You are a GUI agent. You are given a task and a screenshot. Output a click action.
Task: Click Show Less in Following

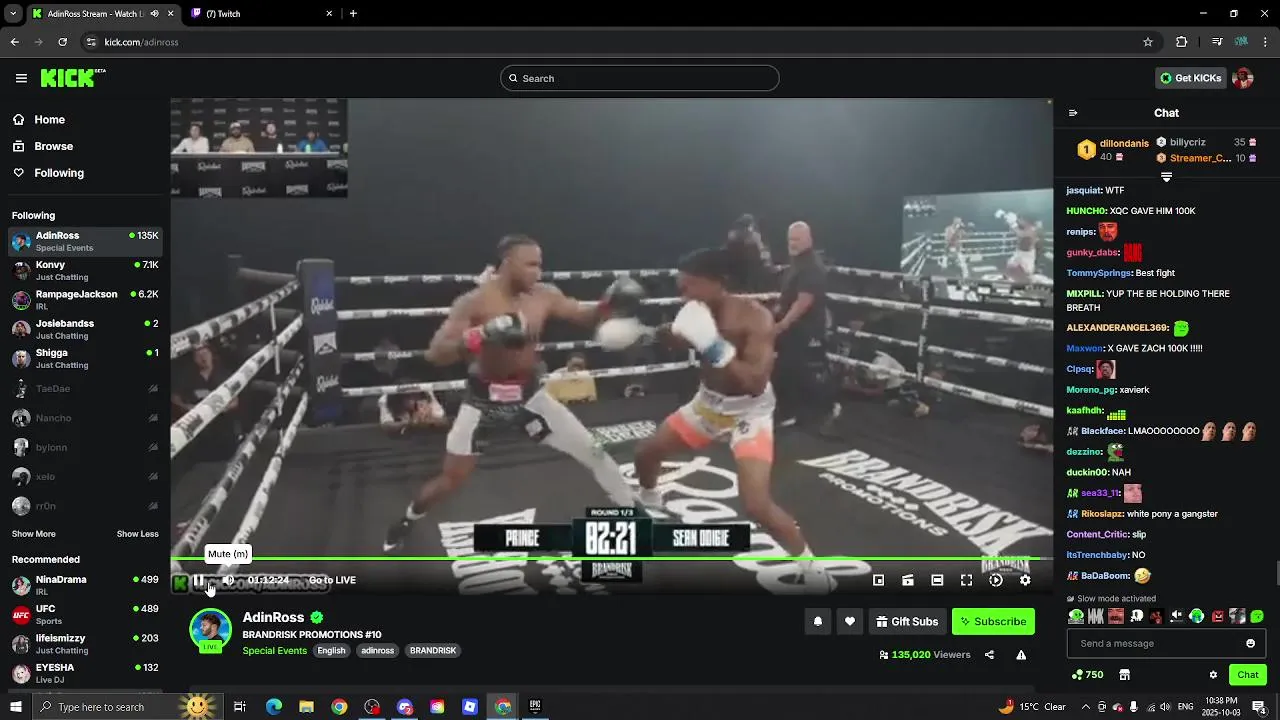click(x=138, y=534)
